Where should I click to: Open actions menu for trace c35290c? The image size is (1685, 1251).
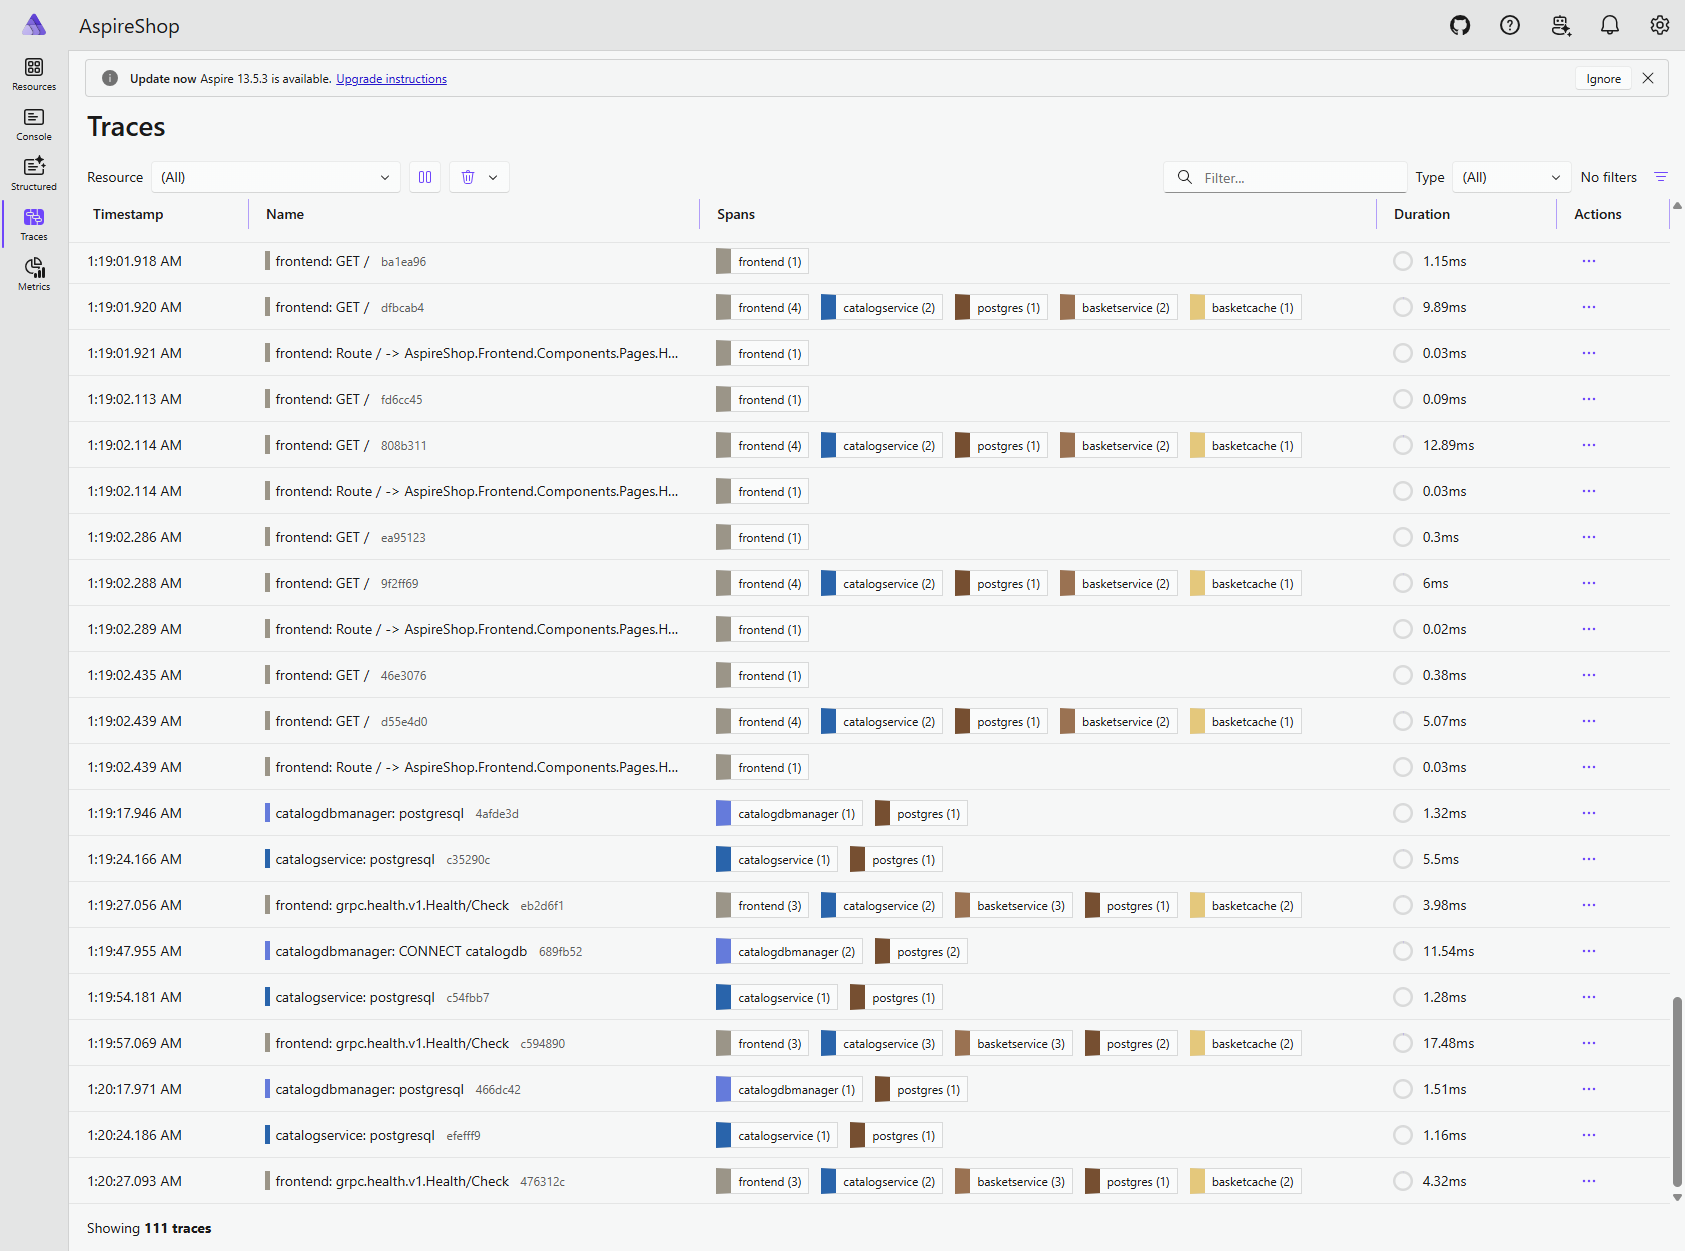(x=1589, y=859)
